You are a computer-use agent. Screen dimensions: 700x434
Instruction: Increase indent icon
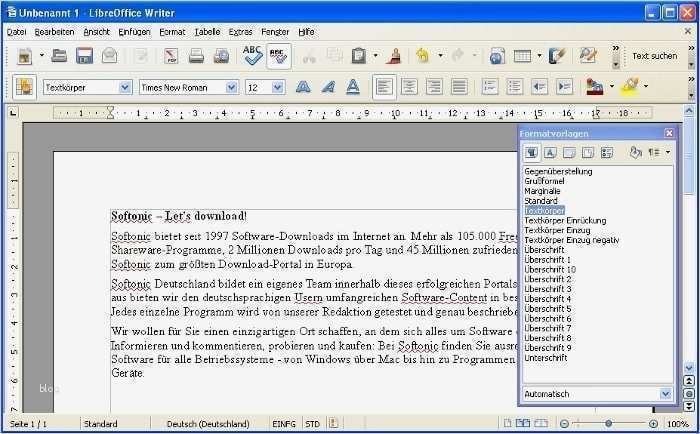pyautogui.click(x=564, y=87)
